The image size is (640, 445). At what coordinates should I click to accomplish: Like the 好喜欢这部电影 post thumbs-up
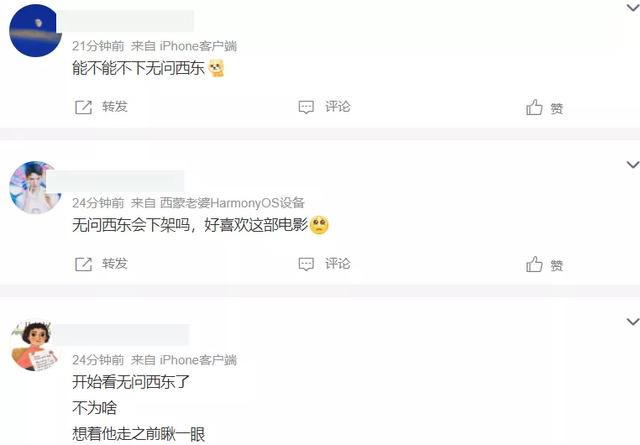click(534, 265)
